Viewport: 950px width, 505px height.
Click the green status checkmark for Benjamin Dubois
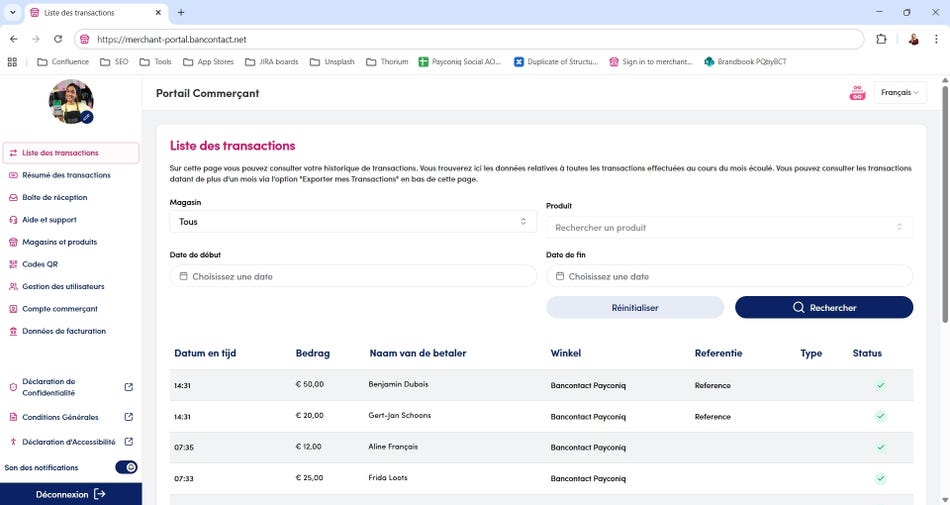(x=880, y=385)
